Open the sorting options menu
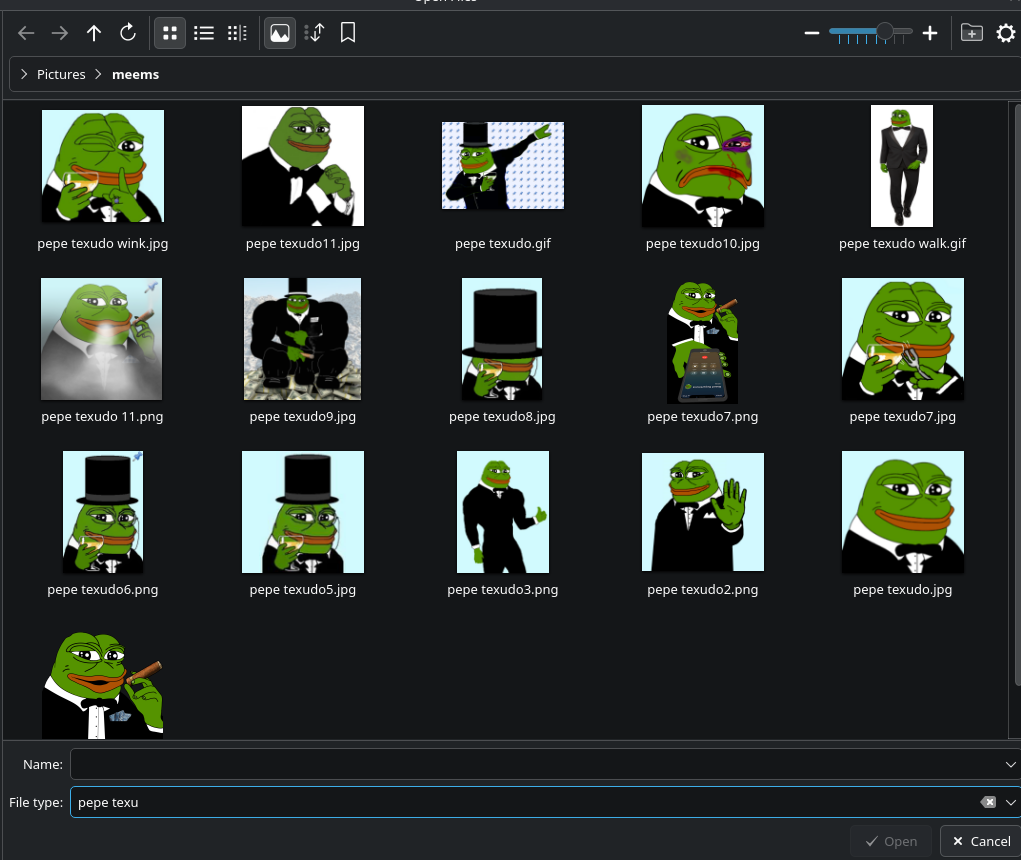The height and width of the screenshot is (860, 1021). [315, 33]
